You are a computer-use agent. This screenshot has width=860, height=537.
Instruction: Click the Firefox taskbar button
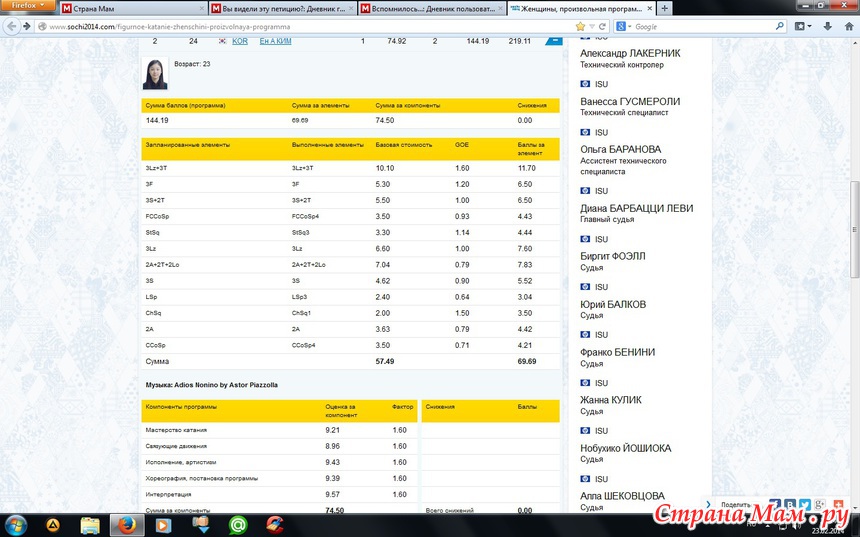(127, 525)
